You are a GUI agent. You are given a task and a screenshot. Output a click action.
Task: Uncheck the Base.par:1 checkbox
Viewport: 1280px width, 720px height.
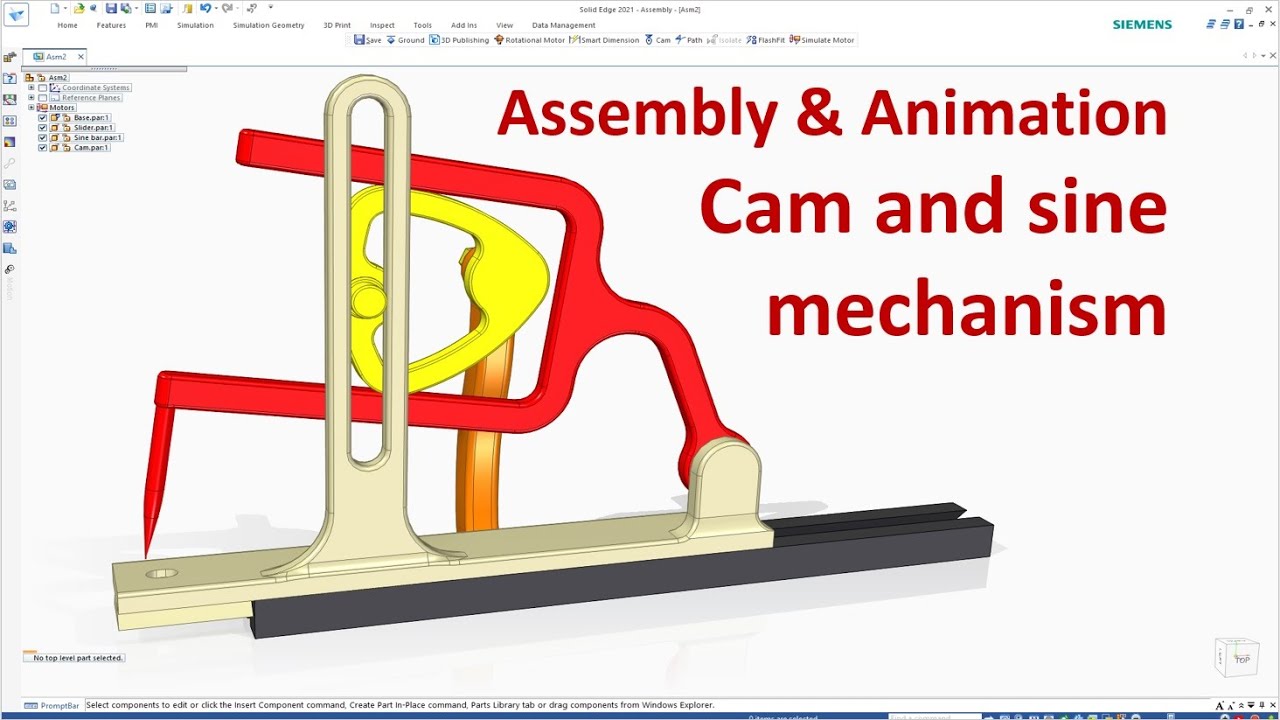(x=42, y=118)
